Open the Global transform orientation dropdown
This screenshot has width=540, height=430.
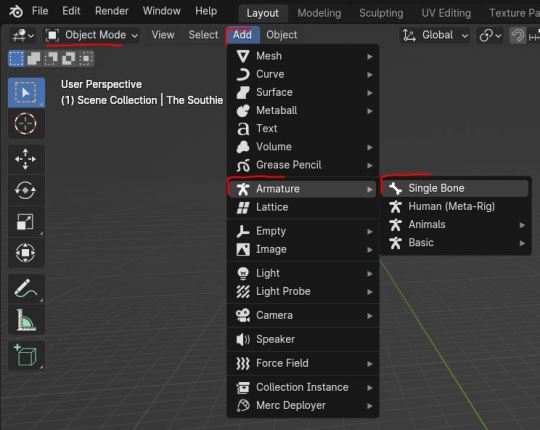click(x=435, y=35)
